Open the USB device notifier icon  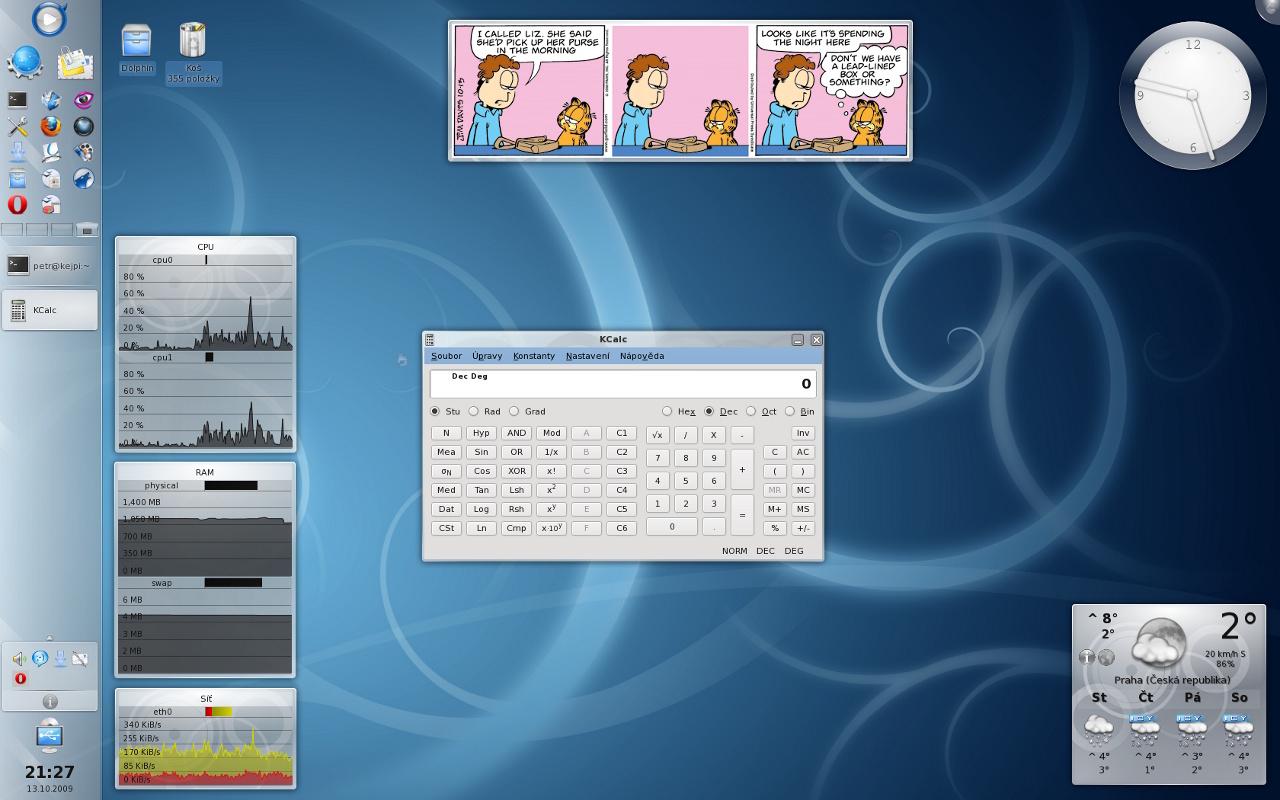pos(49,736)
